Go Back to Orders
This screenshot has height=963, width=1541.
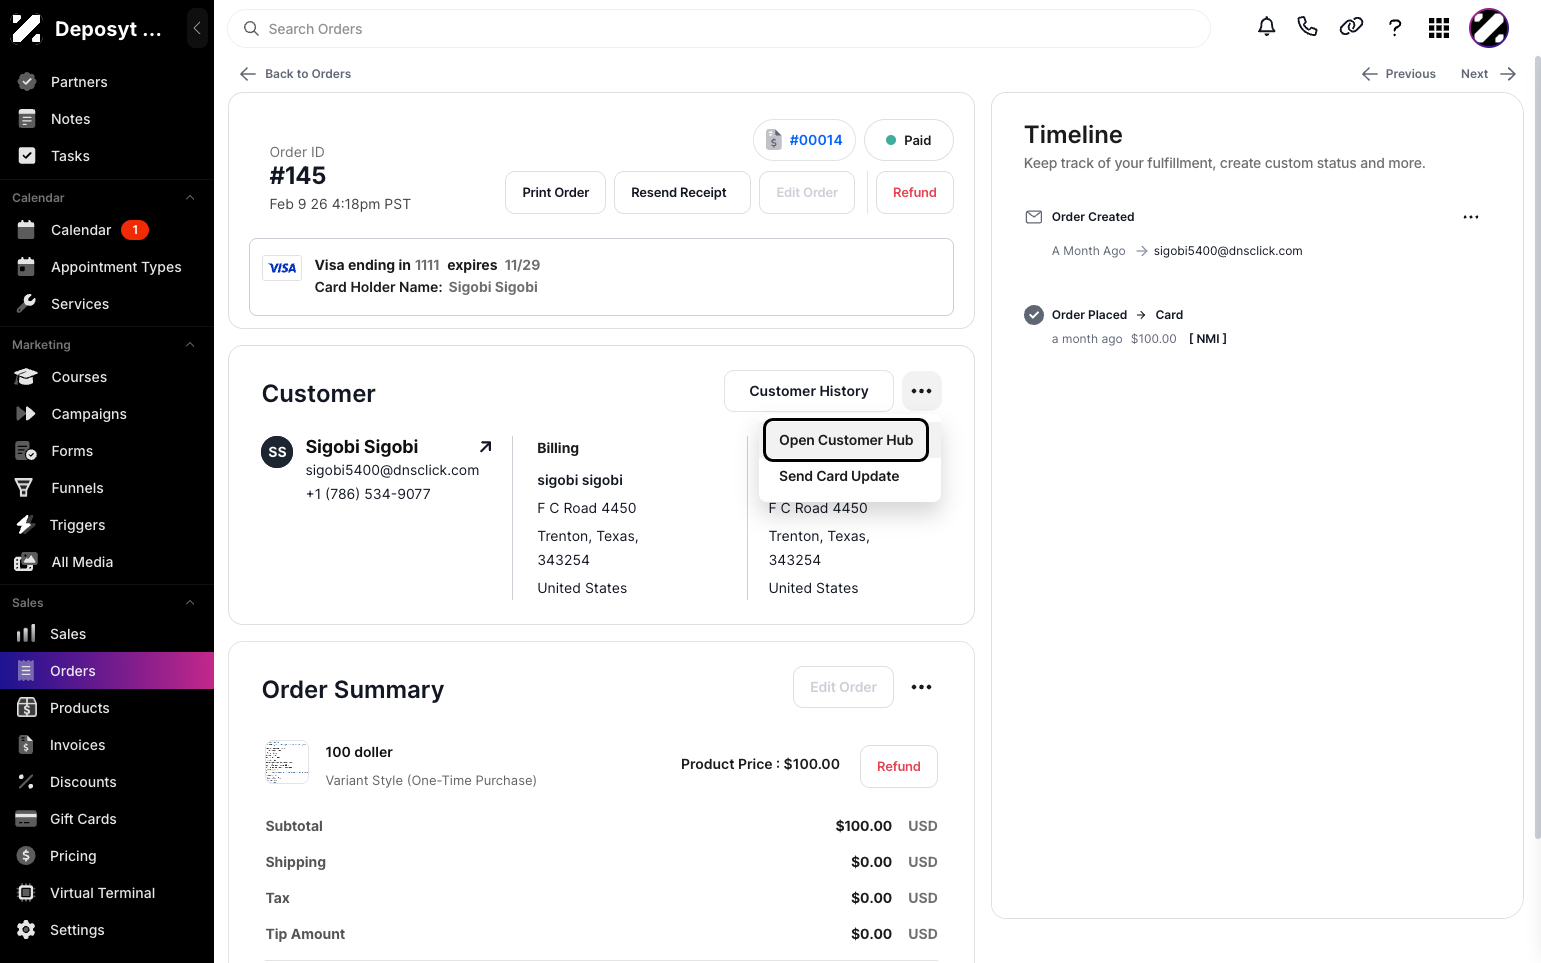click(x=295, y=74)
